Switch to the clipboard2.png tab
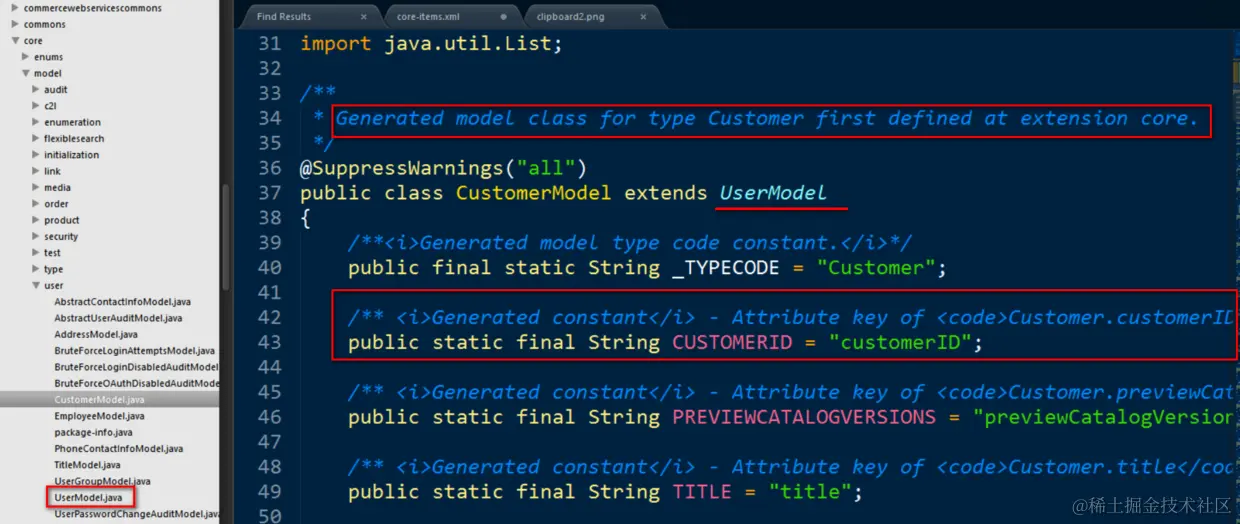Viewport: 1240px width, 524px height. [x=570, y=17]
